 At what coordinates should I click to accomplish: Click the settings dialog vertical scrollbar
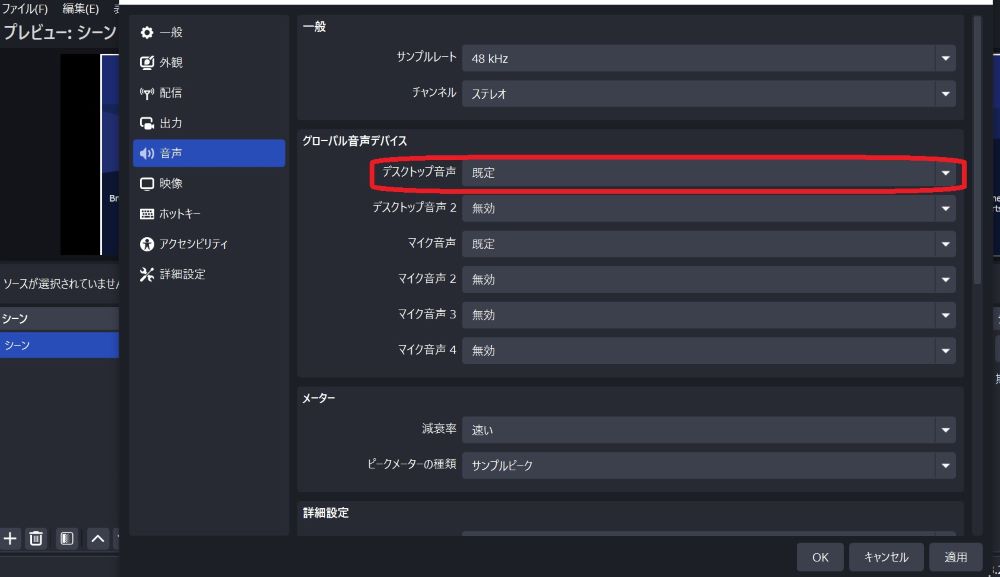coord(977,150)
